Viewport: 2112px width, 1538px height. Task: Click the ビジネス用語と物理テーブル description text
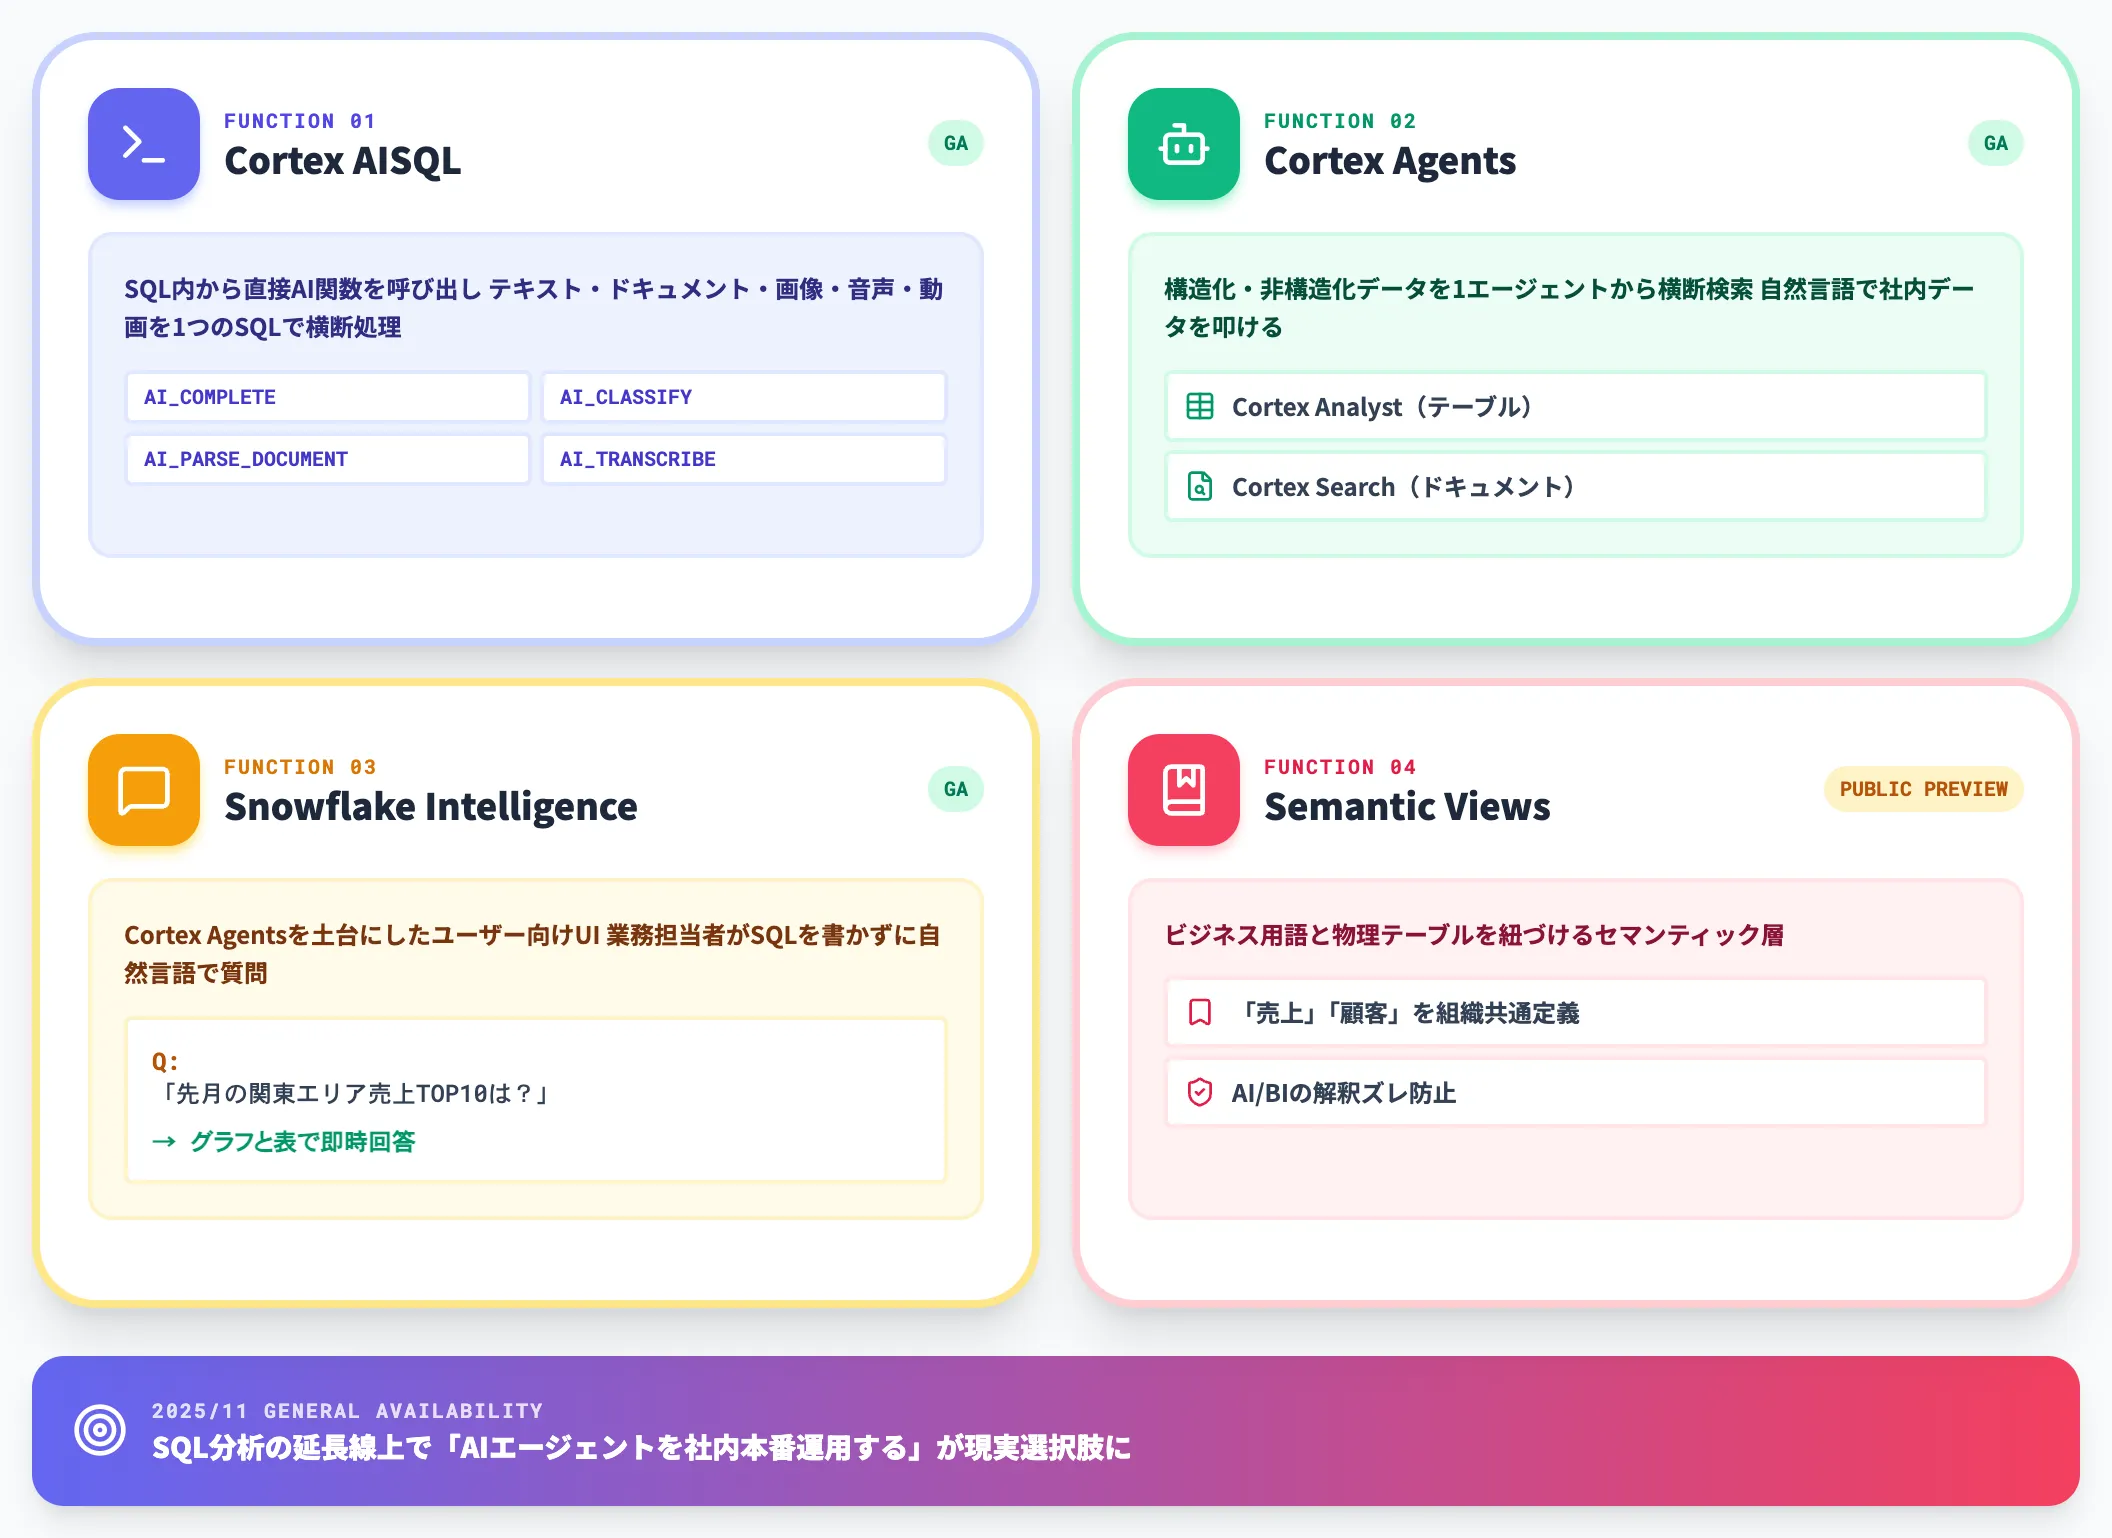pos(1474,935)
